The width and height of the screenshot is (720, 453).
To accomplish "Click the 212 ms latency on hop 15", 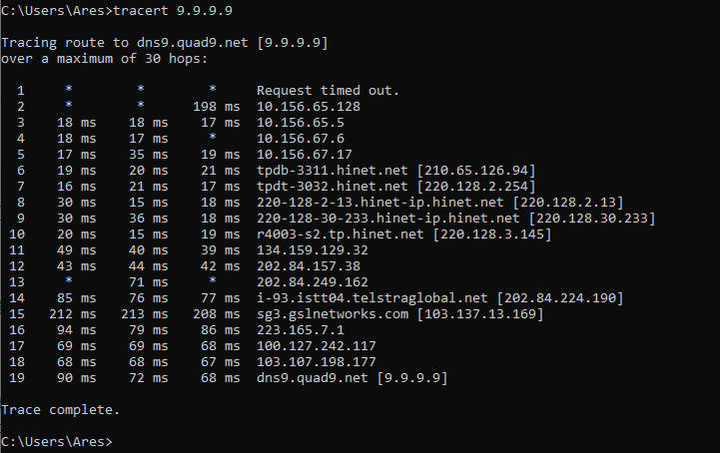I will point(73,314).
